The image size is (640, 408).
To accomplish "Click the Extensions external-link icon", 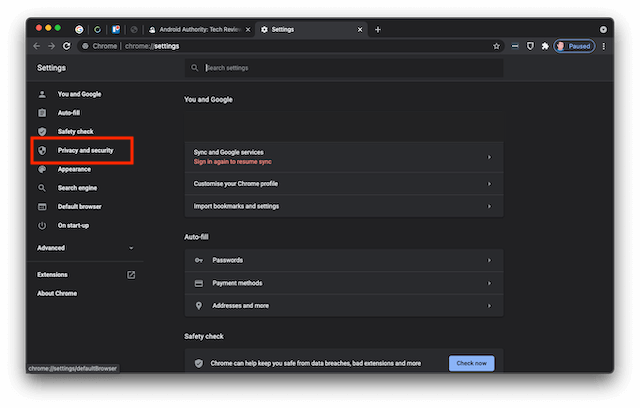I will [x=131, y=275].
